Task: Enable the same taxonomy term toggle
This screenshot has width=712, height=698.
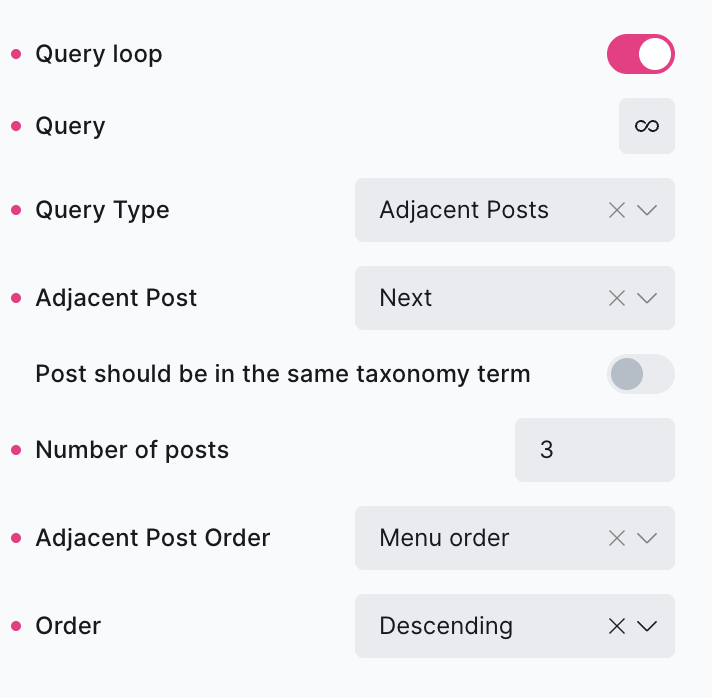Action: click(x=641, y=374)
